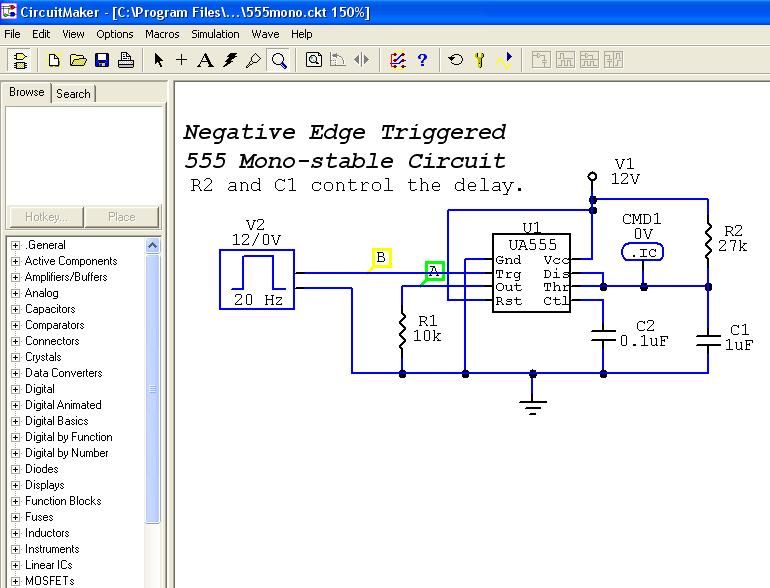This screenshot has height=588, width=770.
Task: Click third grayed analysis window icon
Action: tap(589, 60)
